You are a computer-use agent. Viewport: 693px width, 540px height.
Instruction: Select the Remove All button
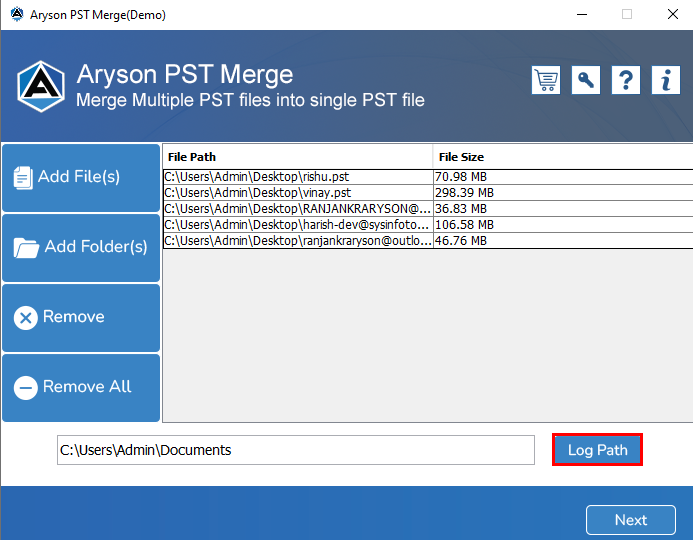click(x=81, y=388)
